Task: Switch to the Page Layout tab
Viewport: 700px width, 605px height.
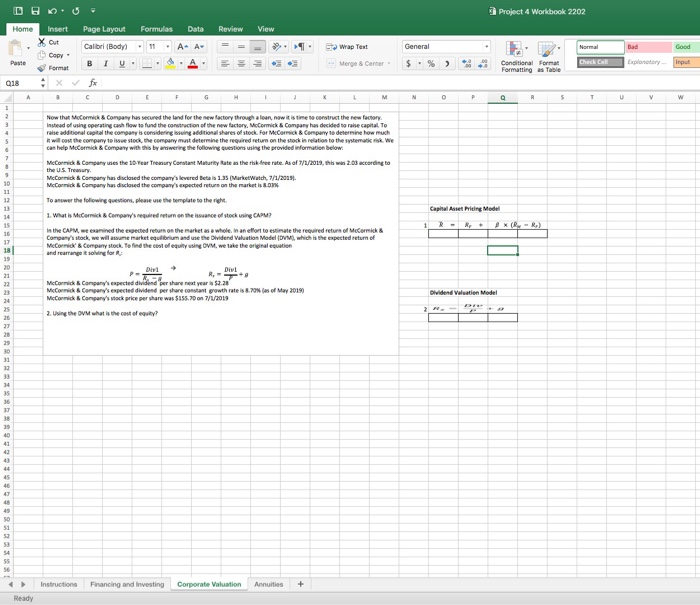Action: tap(104, 29)
